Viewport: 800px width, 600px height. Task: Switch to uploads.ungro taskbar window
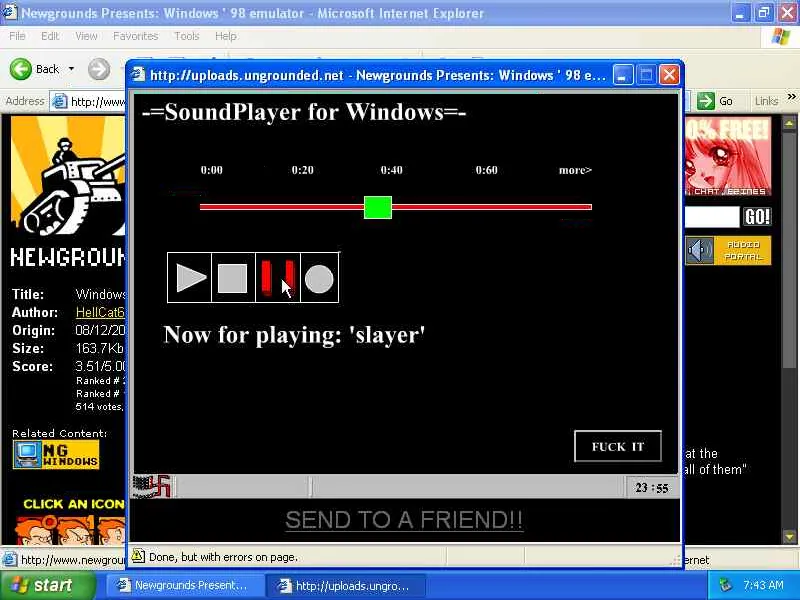coord(345,586)
